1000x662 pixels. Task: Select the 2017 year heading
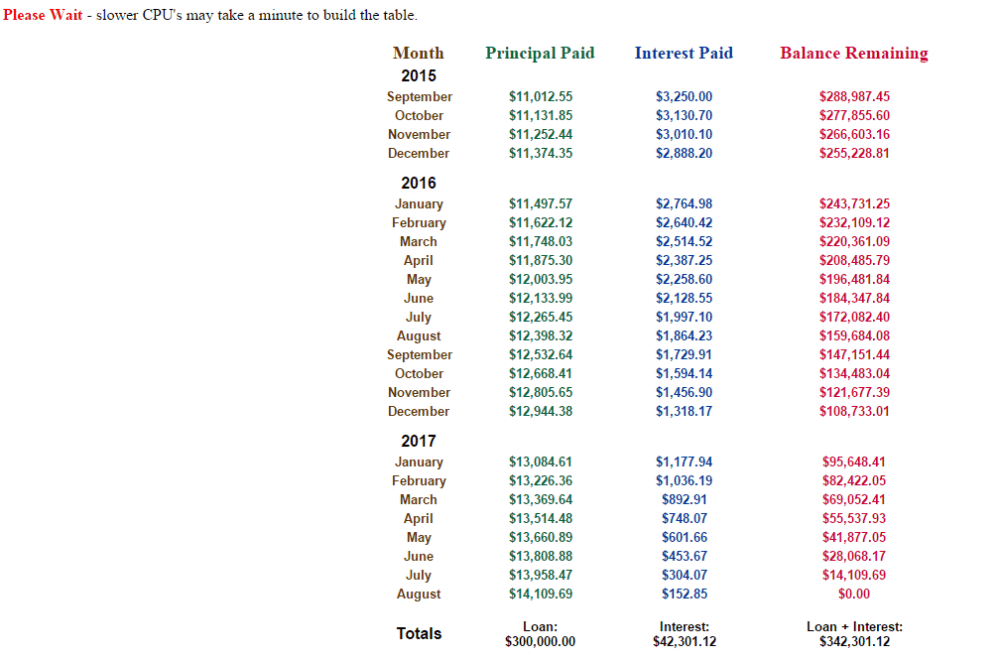point(418,441)
